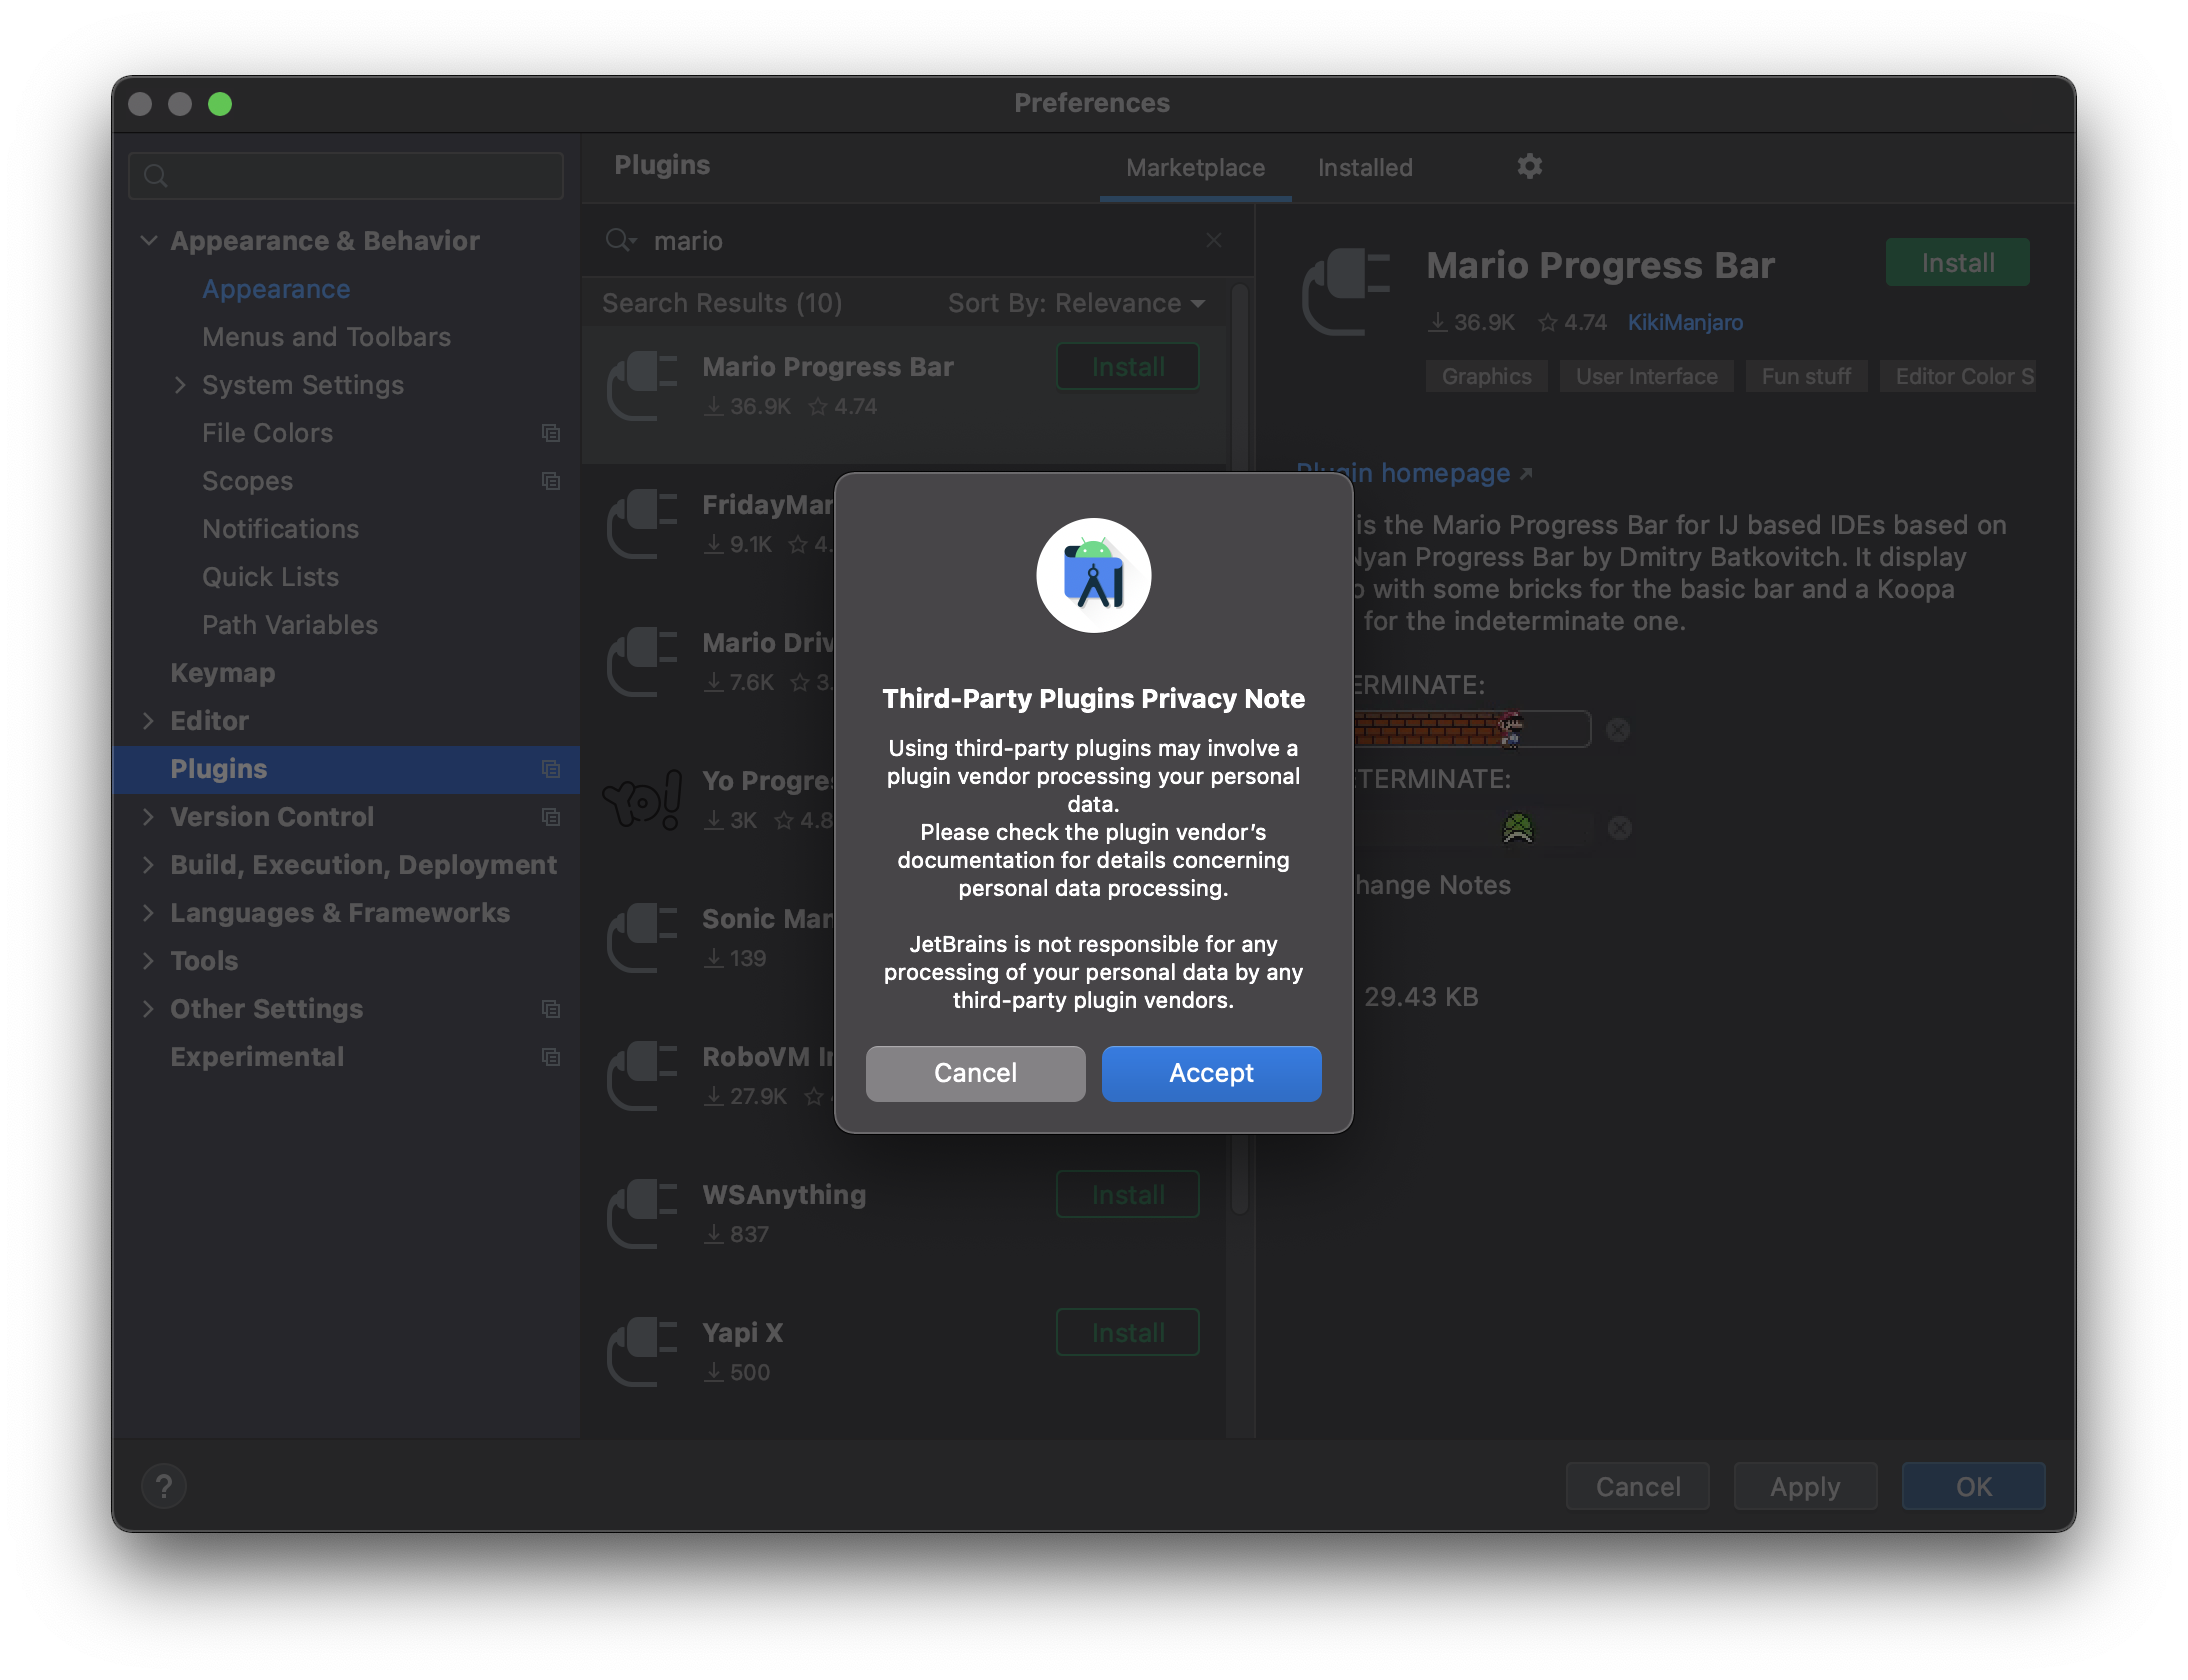Clear the mario search text
The image size is (2188, 1680).
pyautogui.click(x=1213, y=240)
